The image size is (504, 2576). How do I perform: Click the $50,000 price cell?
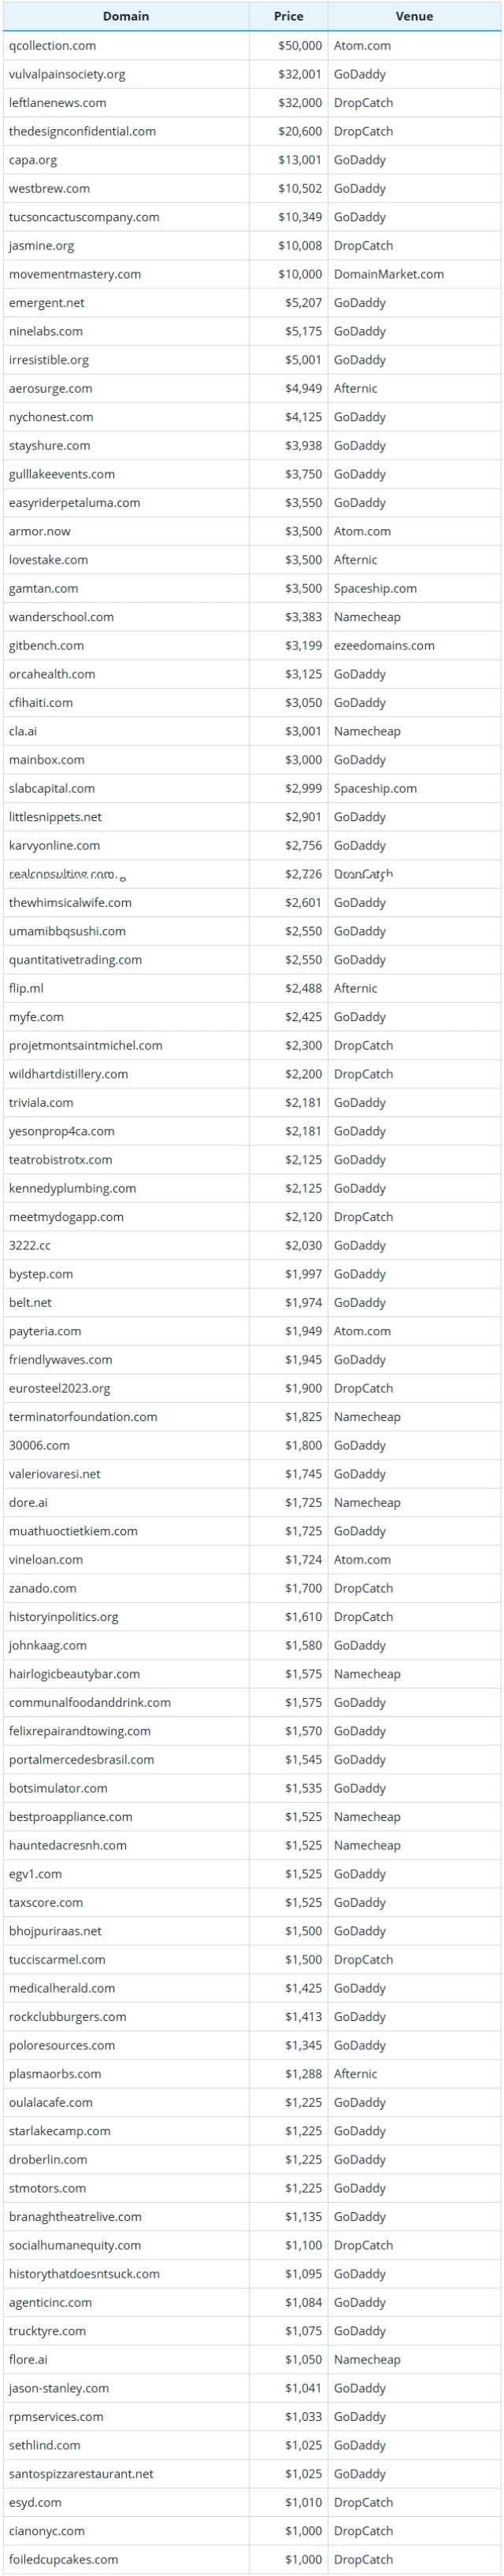(300, 45)
